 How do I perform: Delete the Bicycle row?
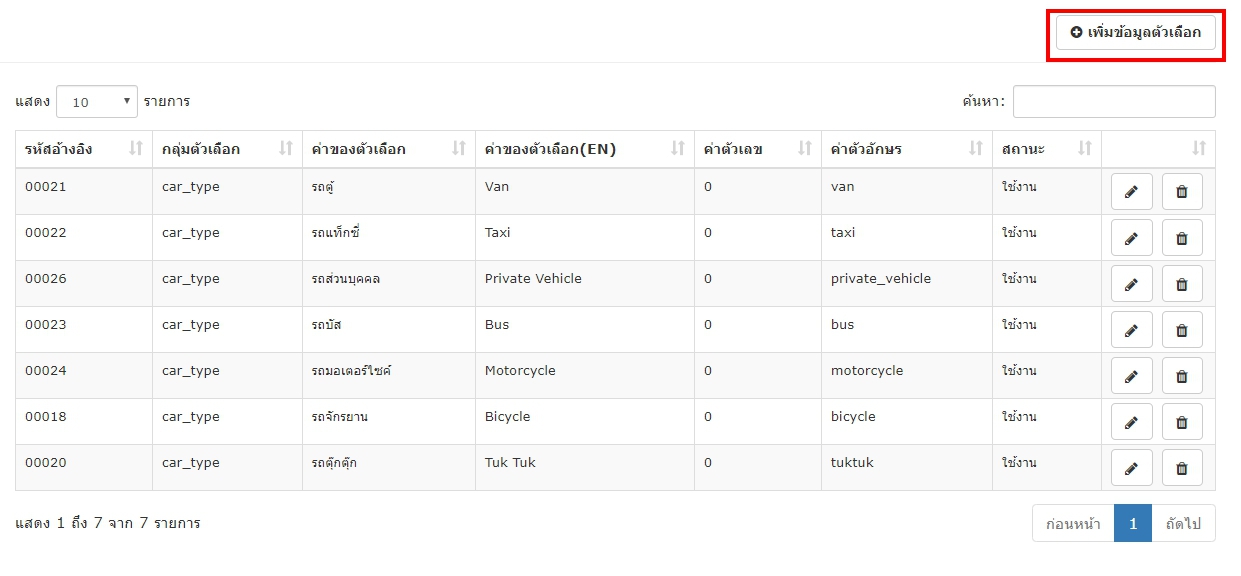click(1182, 422)
